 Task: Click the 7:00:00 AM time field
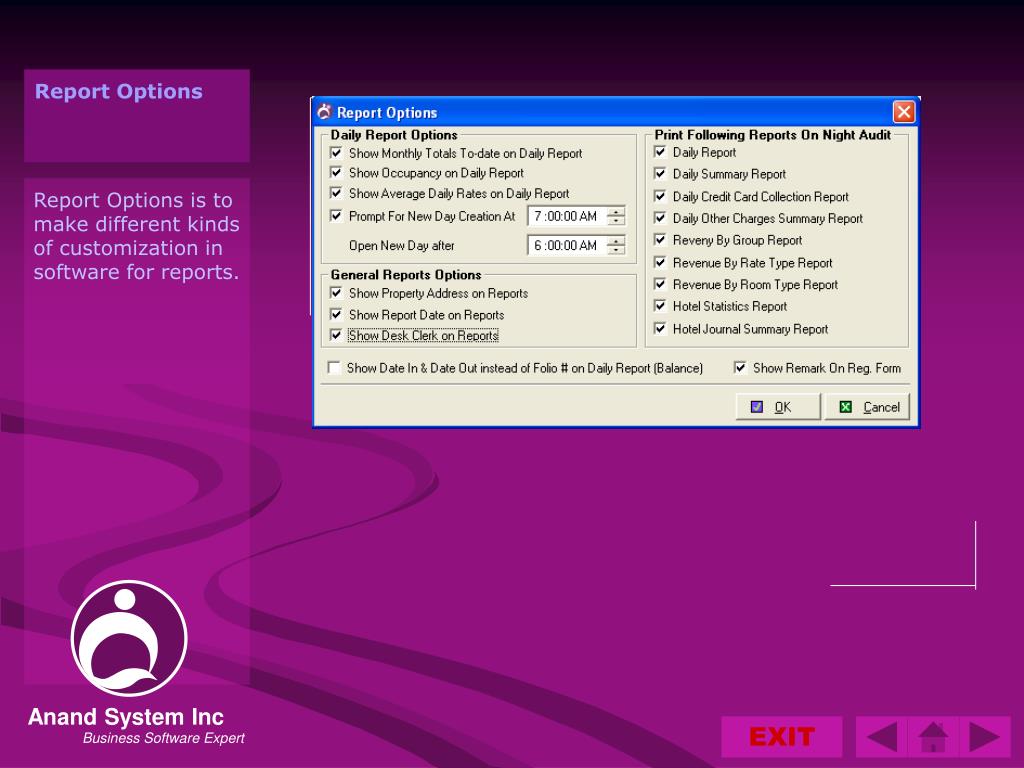pos(566,216)
